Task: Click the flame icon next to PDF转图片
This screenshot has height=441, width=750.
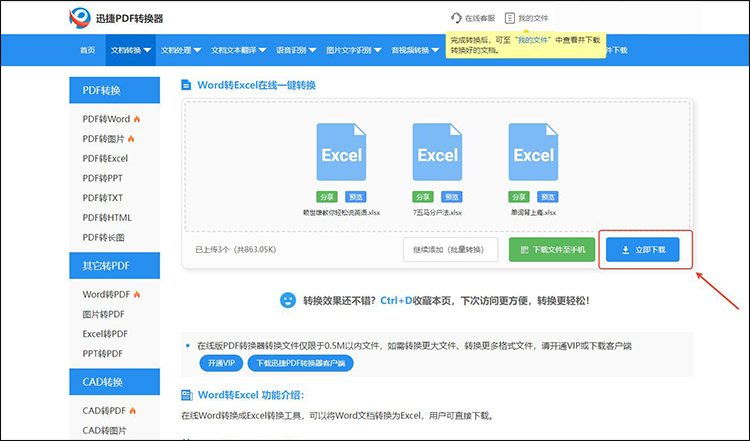Action: [131, 139]
